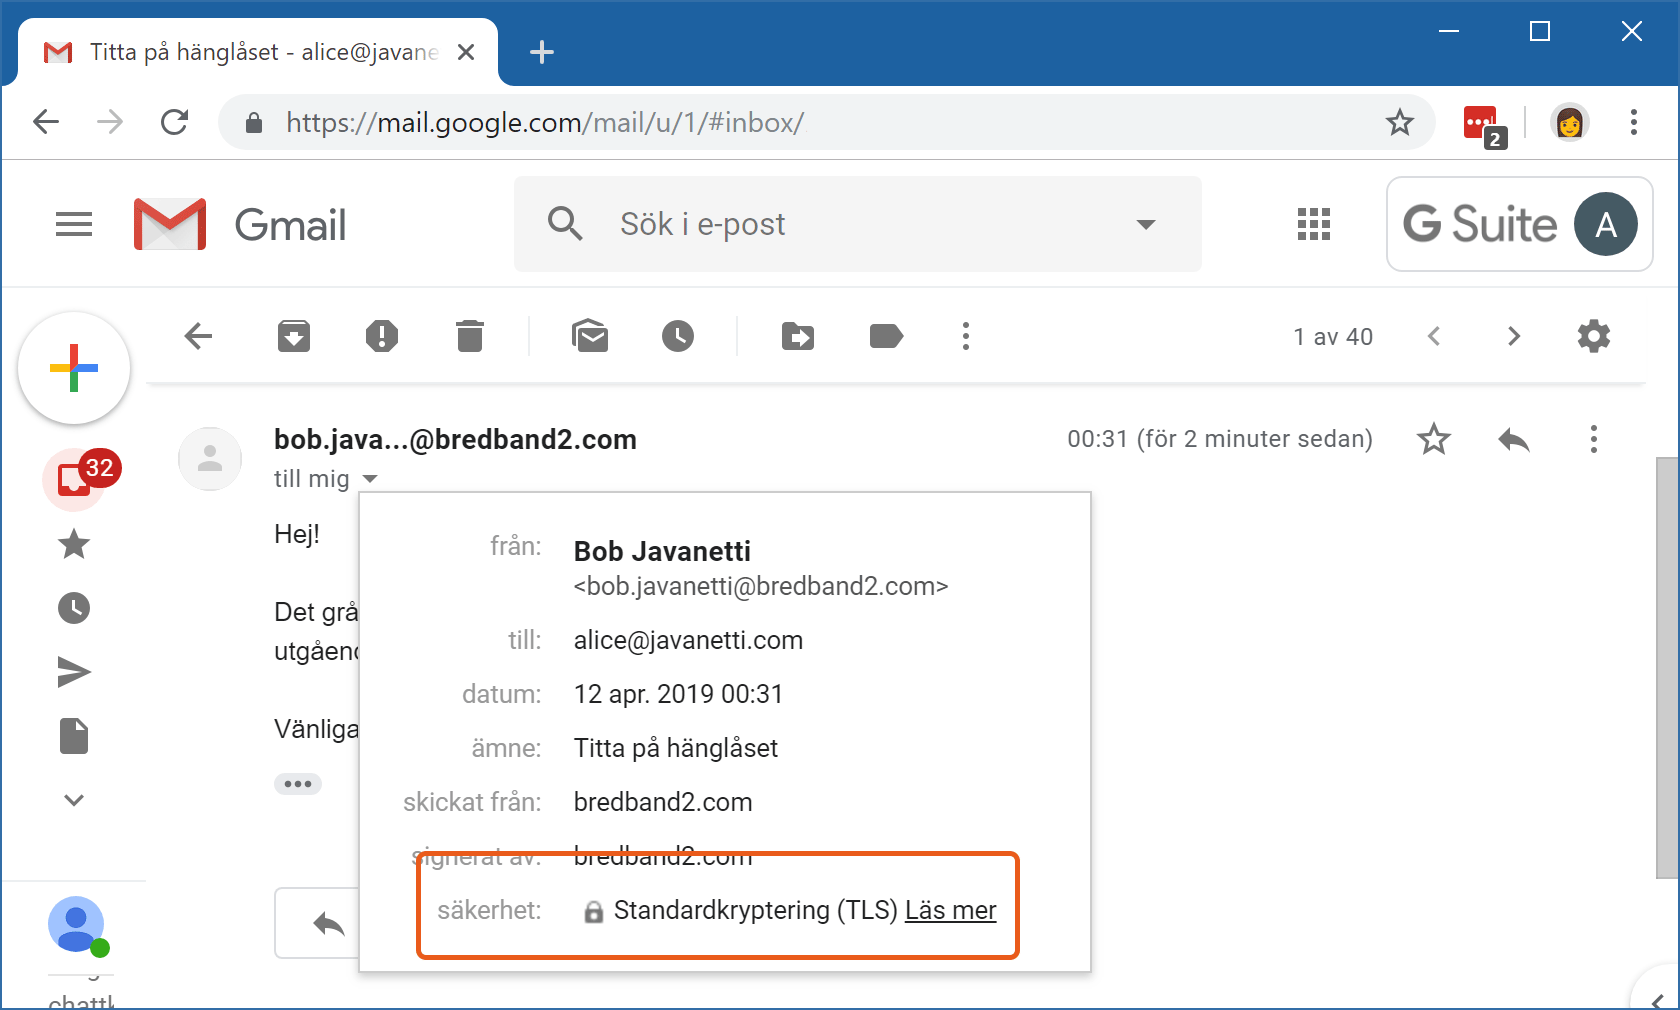
Task: Open Sent mail in sidebar
Action: click(x=74, y=672)
